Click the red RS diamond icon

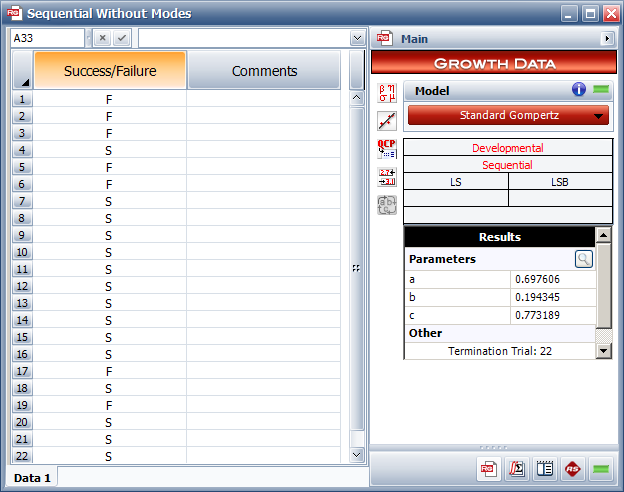(573, 468)
